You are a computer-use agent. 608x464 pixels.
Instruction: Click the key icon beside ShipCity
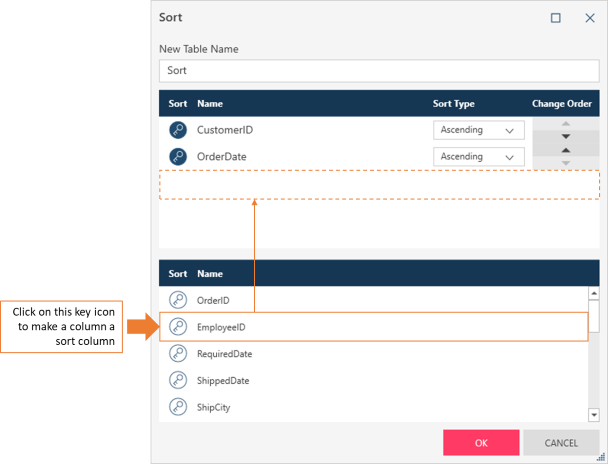click(178, 407)
